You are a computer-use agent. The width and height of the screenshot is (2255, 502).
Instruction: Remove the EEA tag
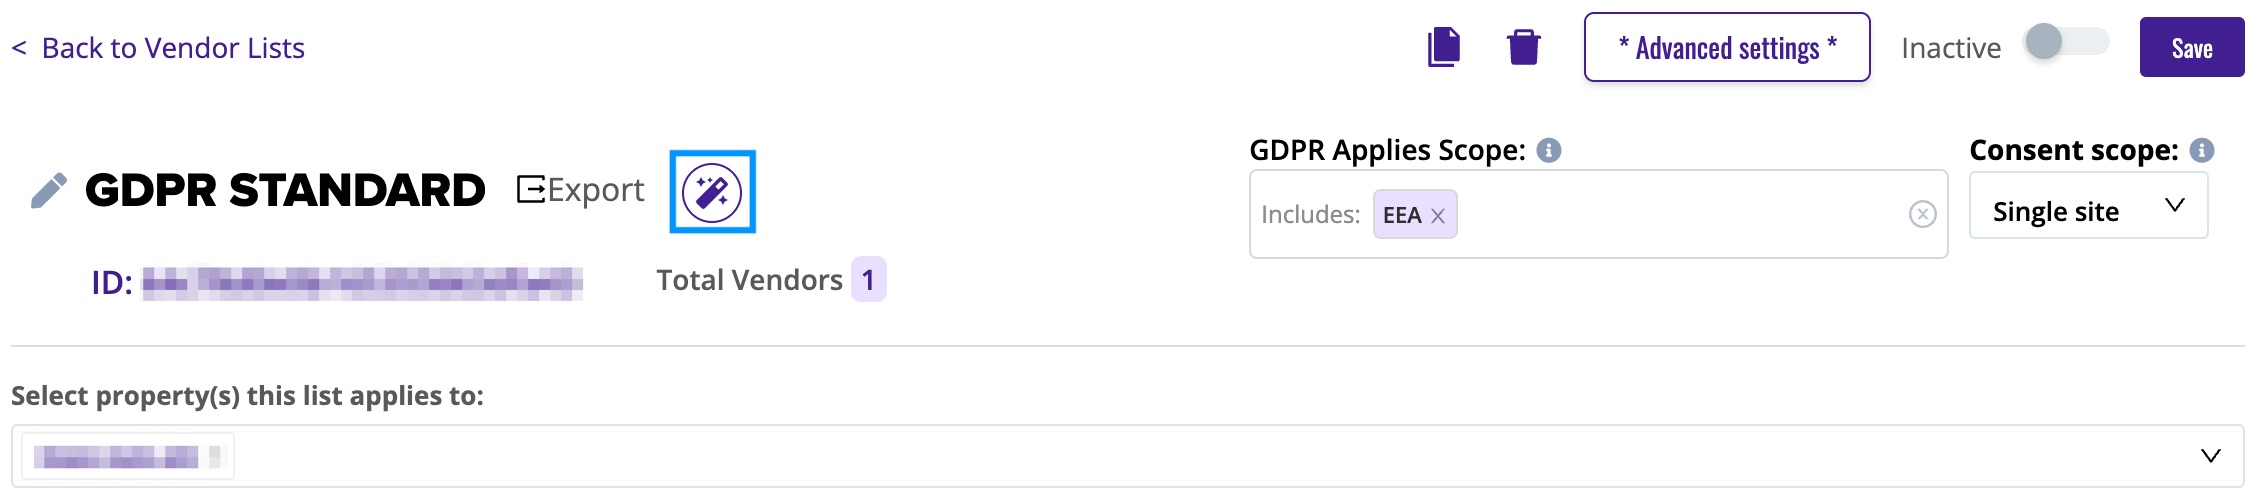(1438, 215)
